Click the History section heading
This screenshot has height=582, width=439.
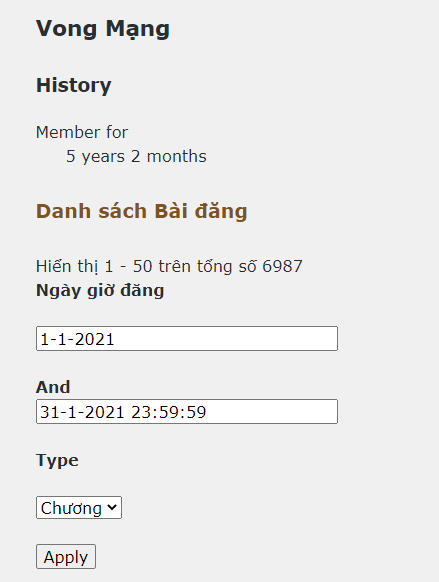[73, 85]
